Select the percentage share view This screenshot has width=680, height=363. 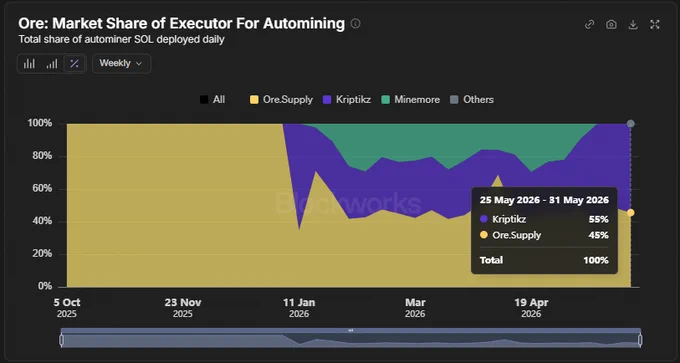coord(74,64)
